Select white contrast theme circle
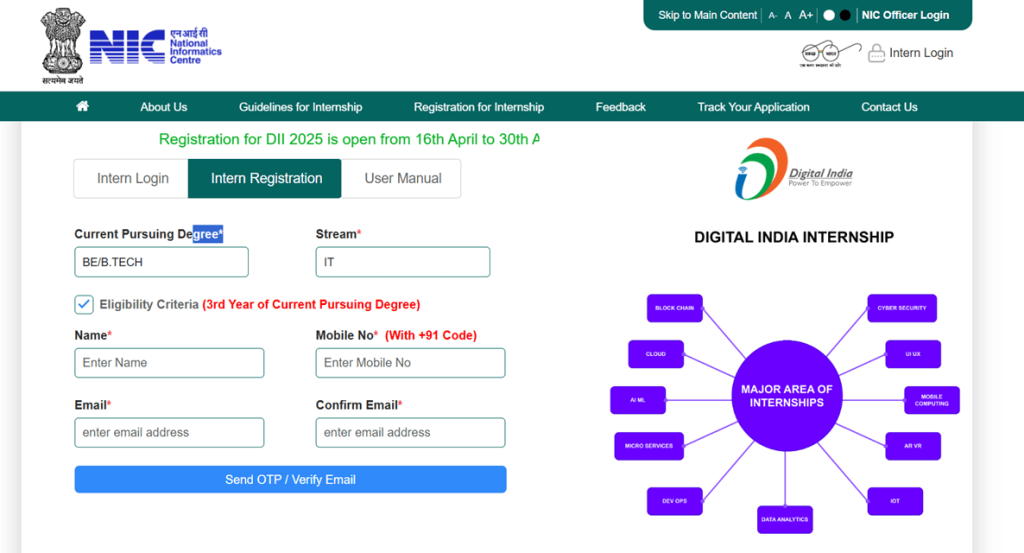The width and height of the screenshot is (1024, 553). point(829,15)
